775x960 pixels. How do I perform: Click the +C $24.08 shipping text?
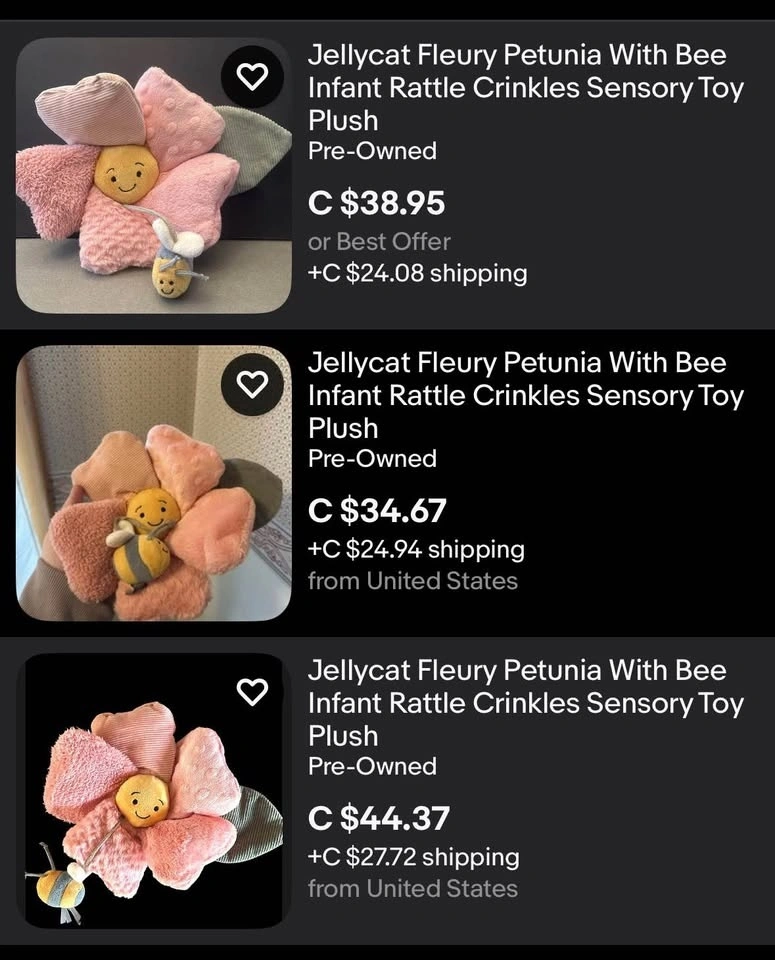[417, 273]
